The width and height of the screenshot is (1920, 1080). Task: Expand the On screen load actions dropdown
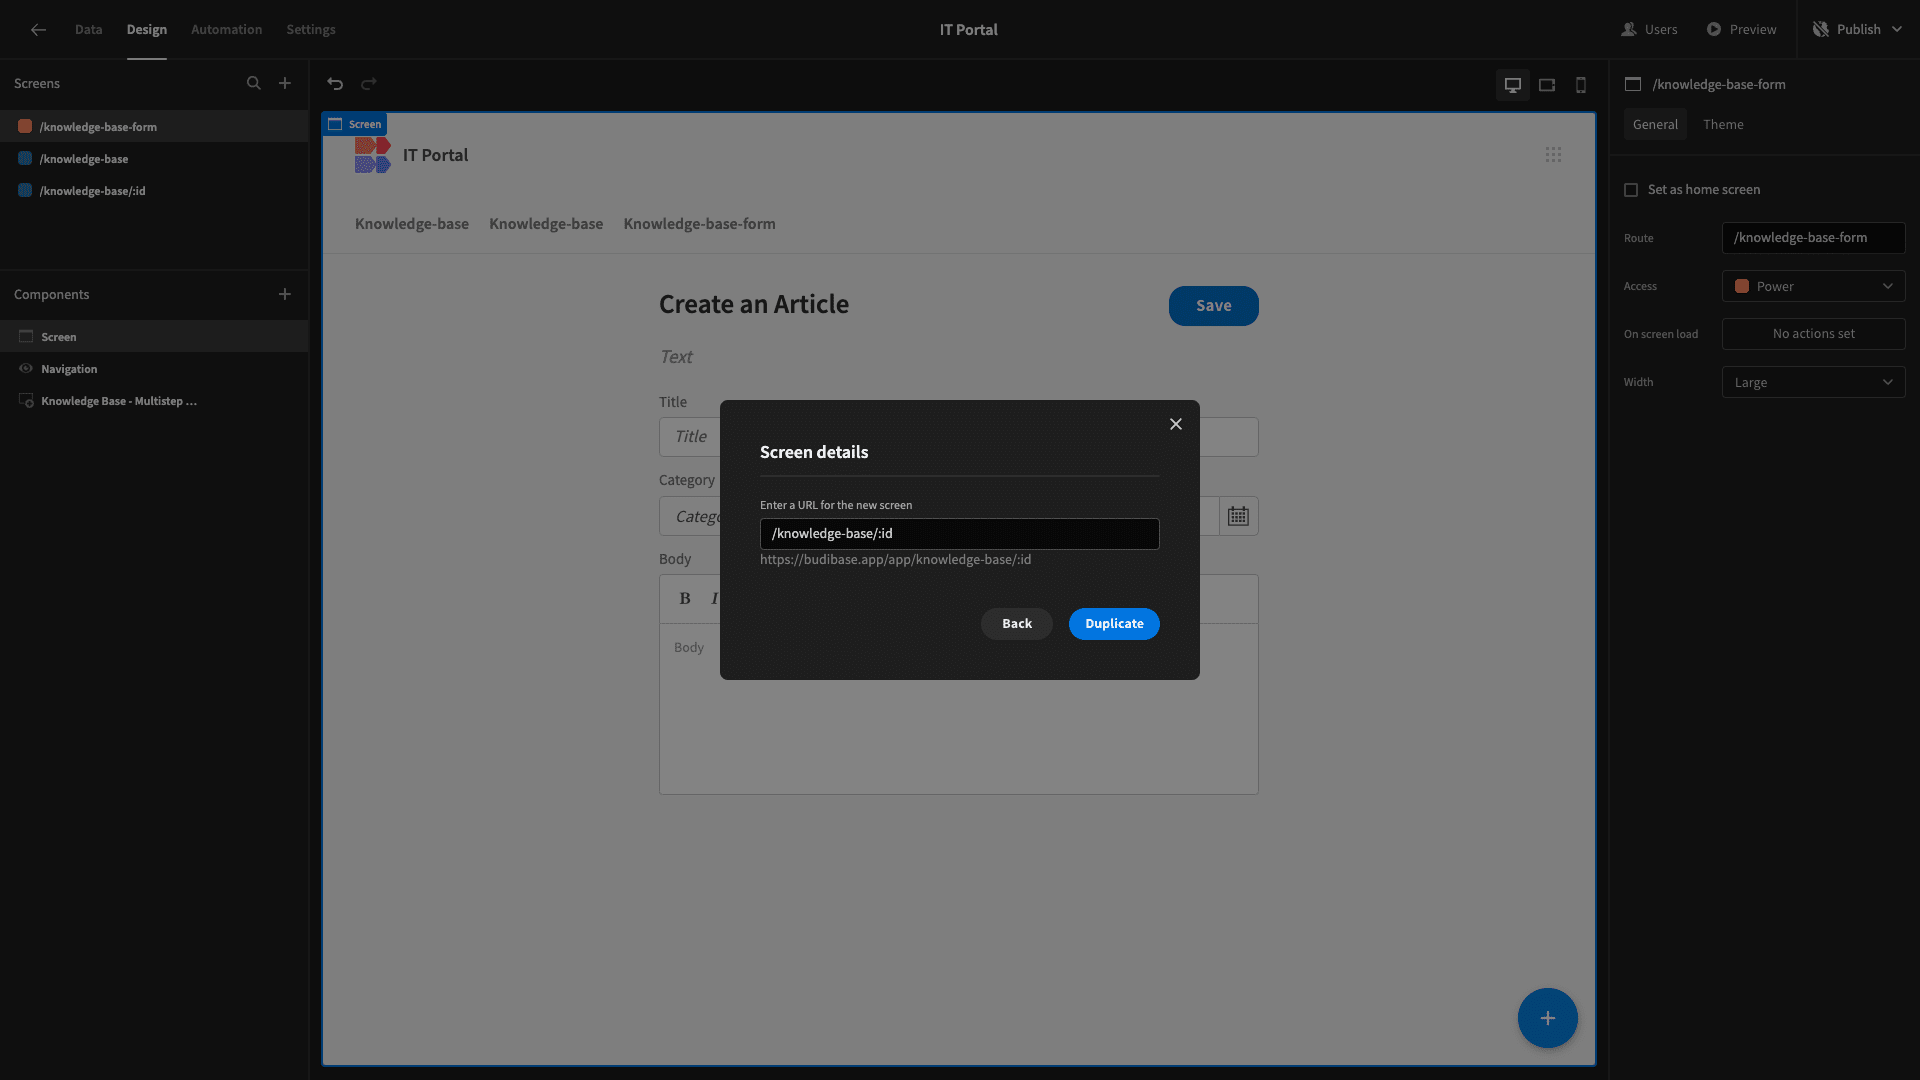tap(1813, 334)
